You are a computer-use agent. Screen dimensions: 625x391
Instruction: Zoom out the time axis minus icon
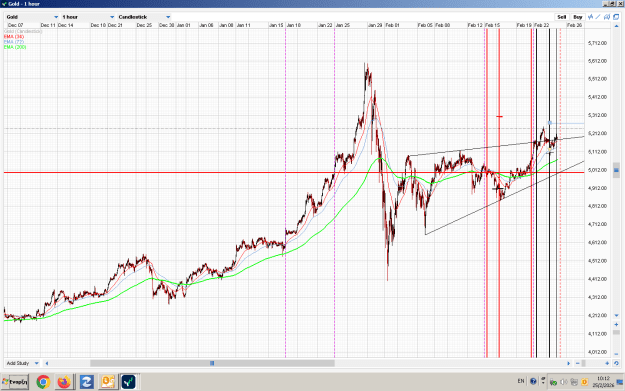[578, 363]
